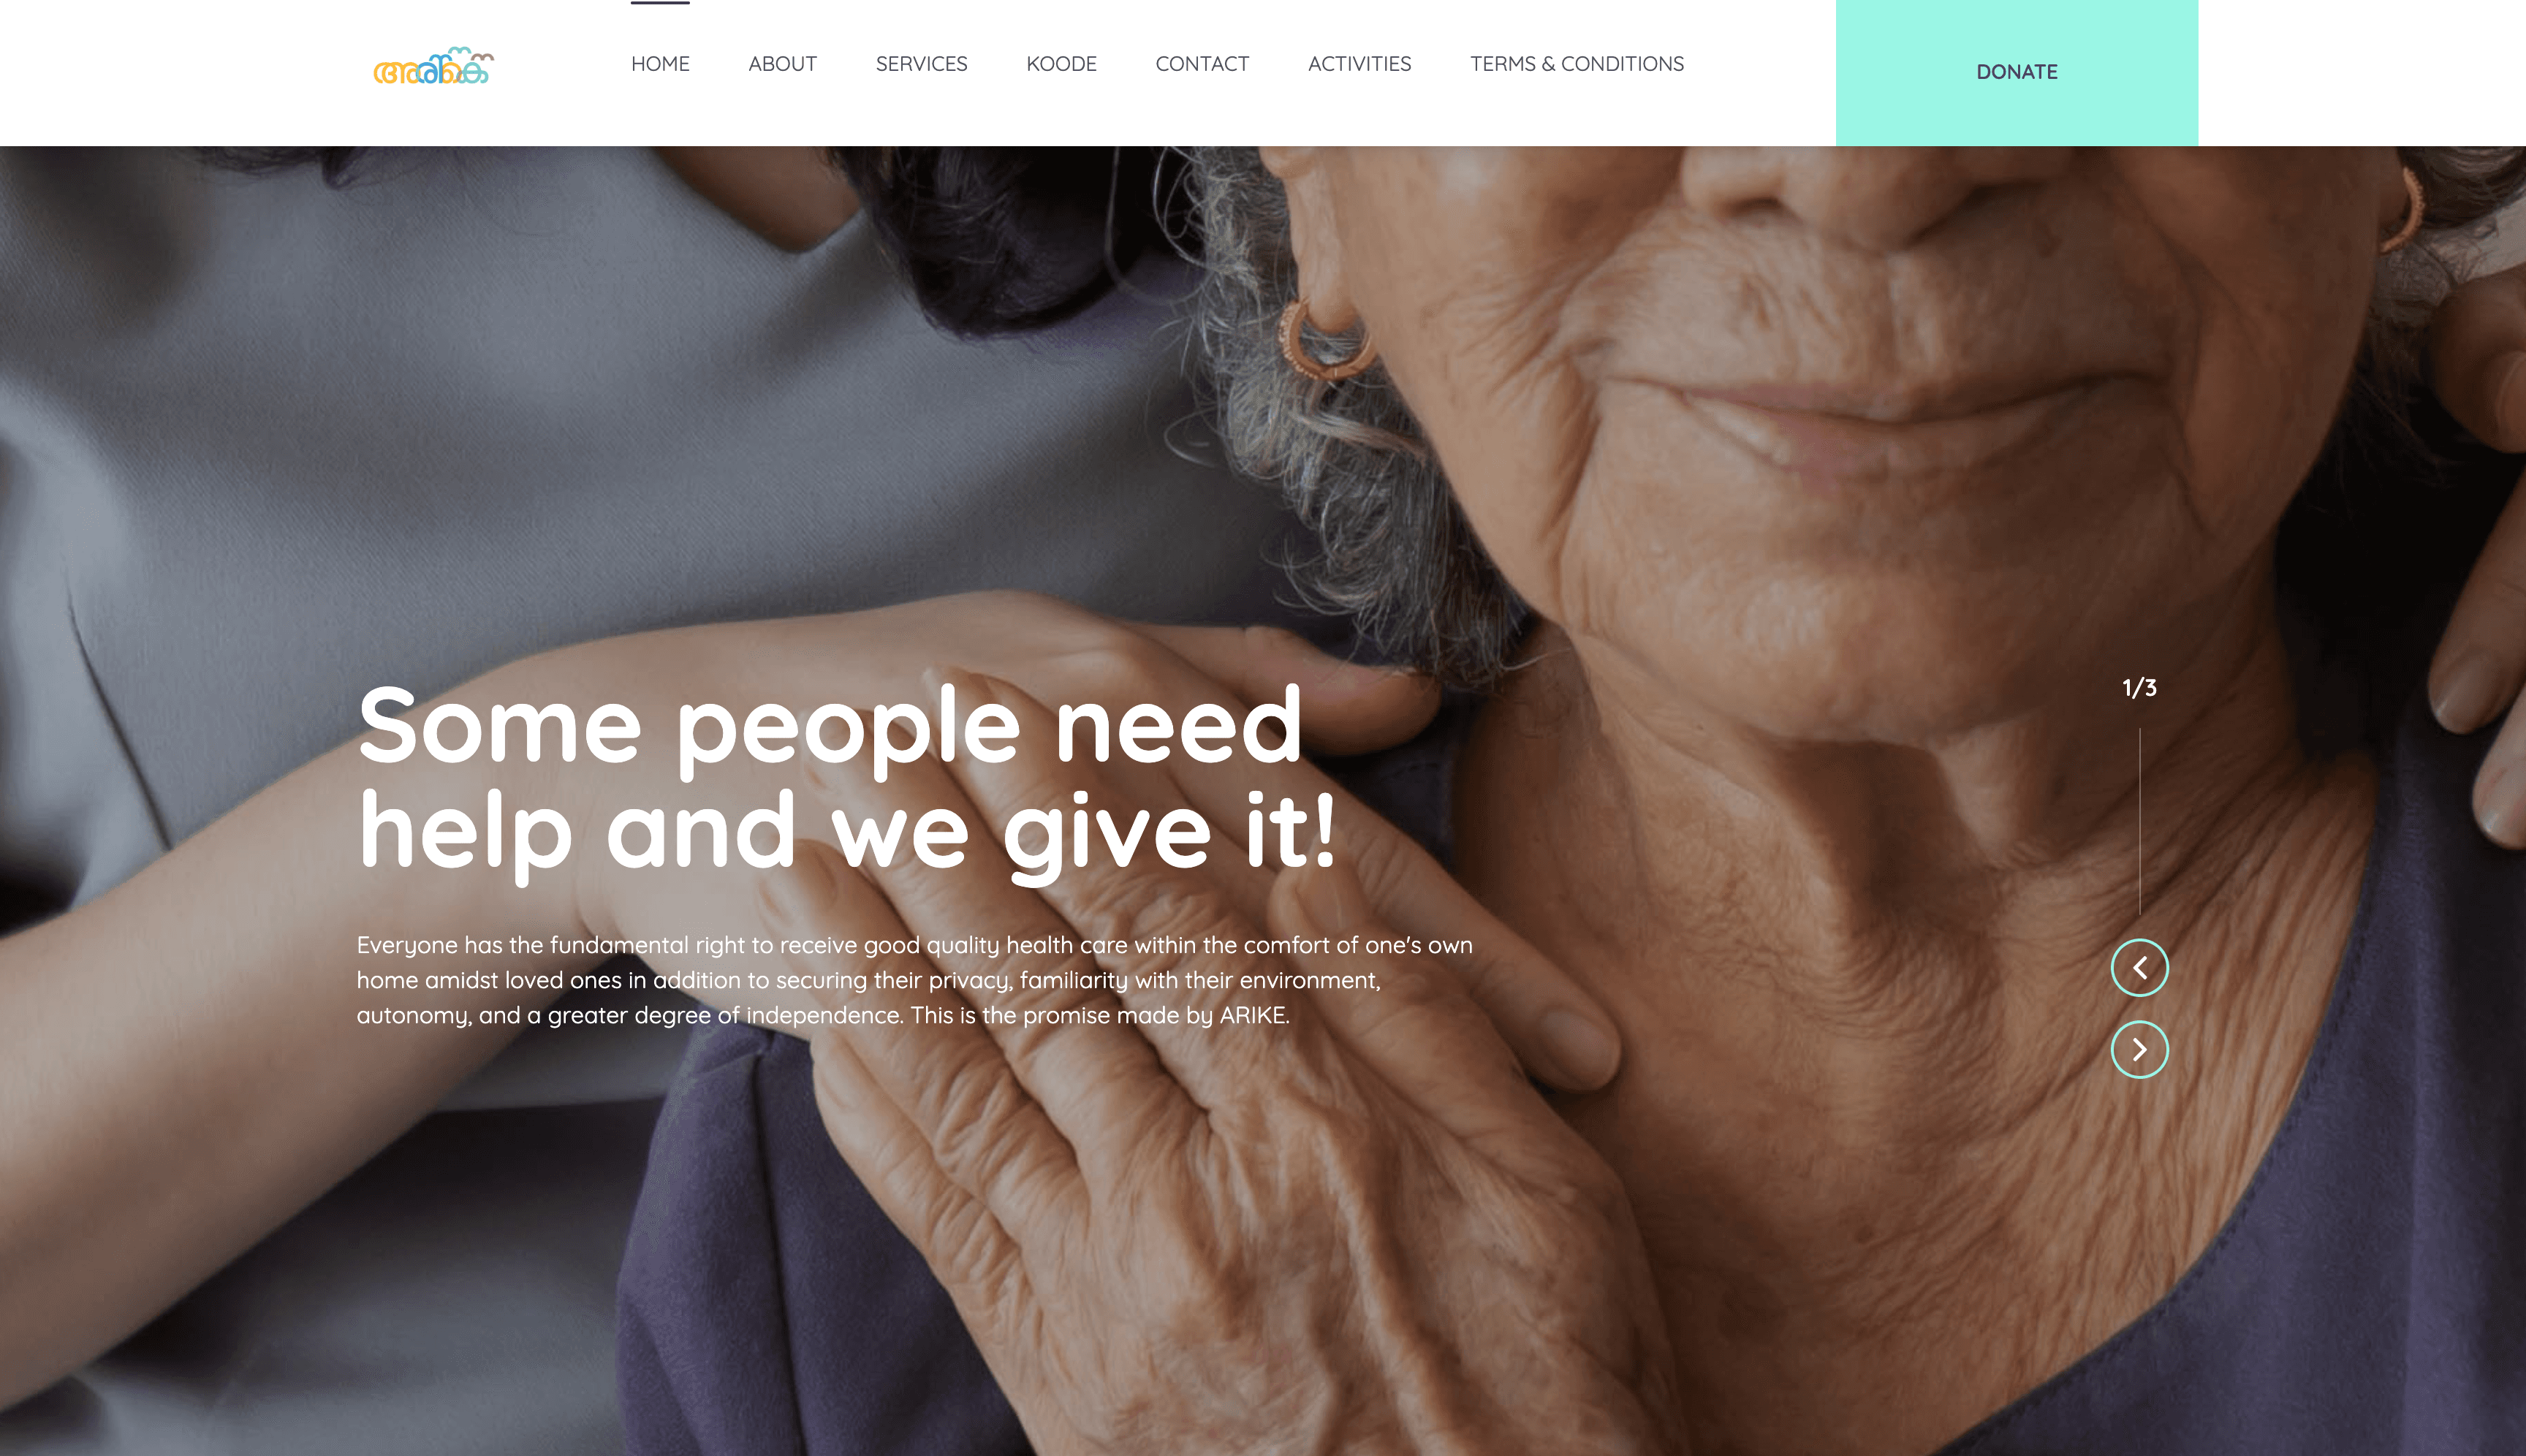
Task: Click the Donate button
Action: click(x=2016, y=72)
